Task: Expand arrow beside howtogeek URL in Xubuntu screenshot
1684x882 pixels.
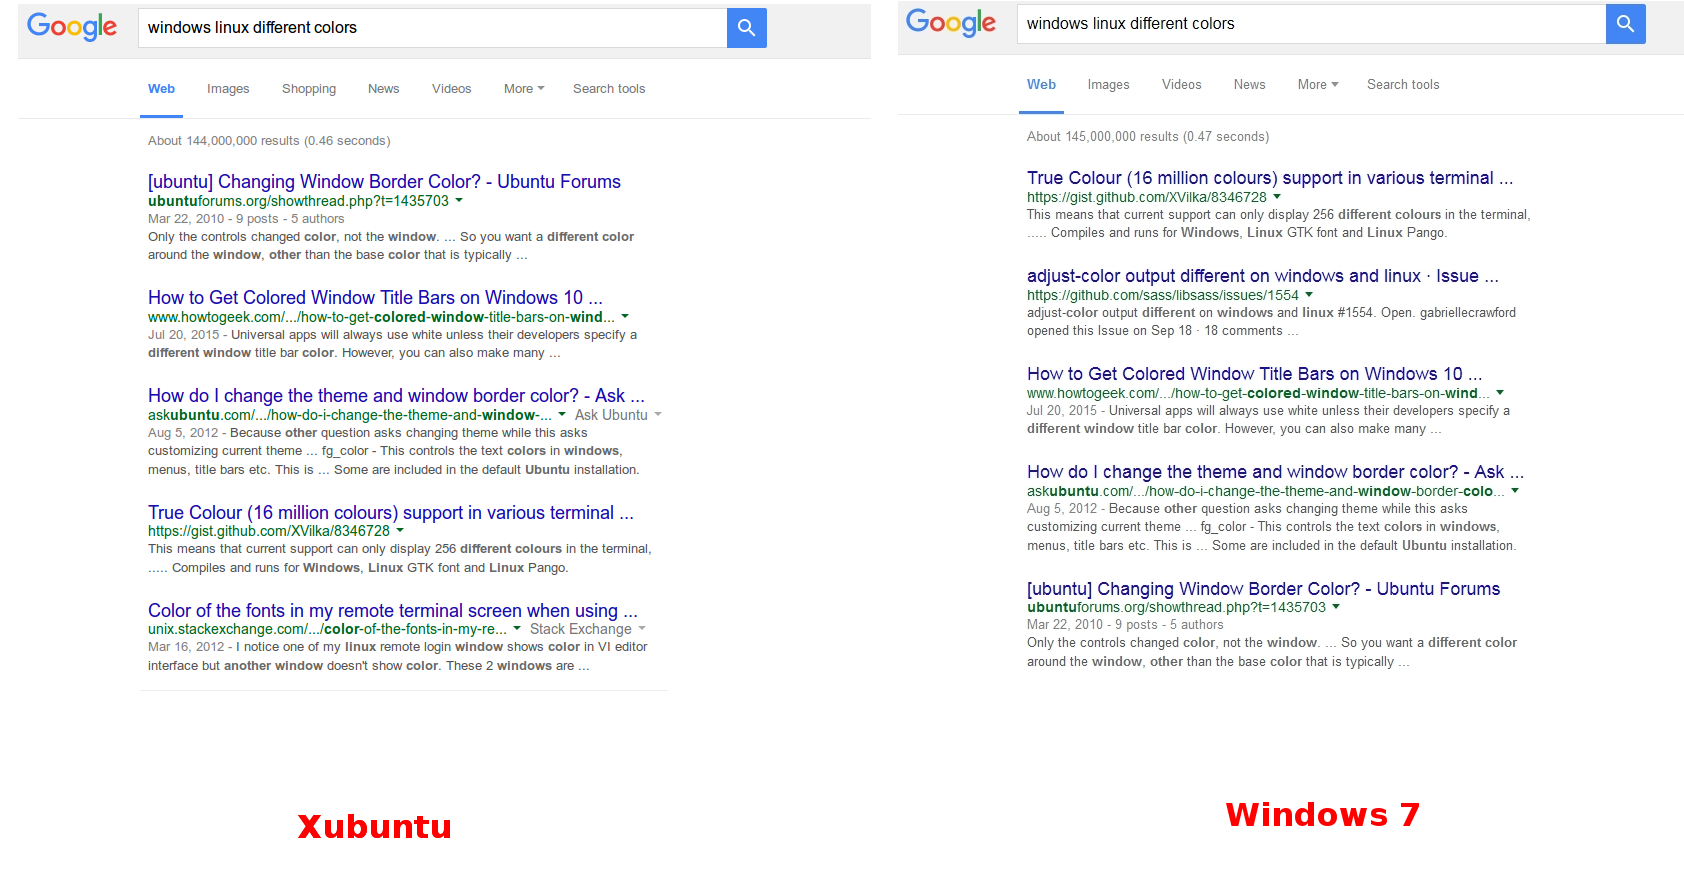Action: [x=625, y=316]
